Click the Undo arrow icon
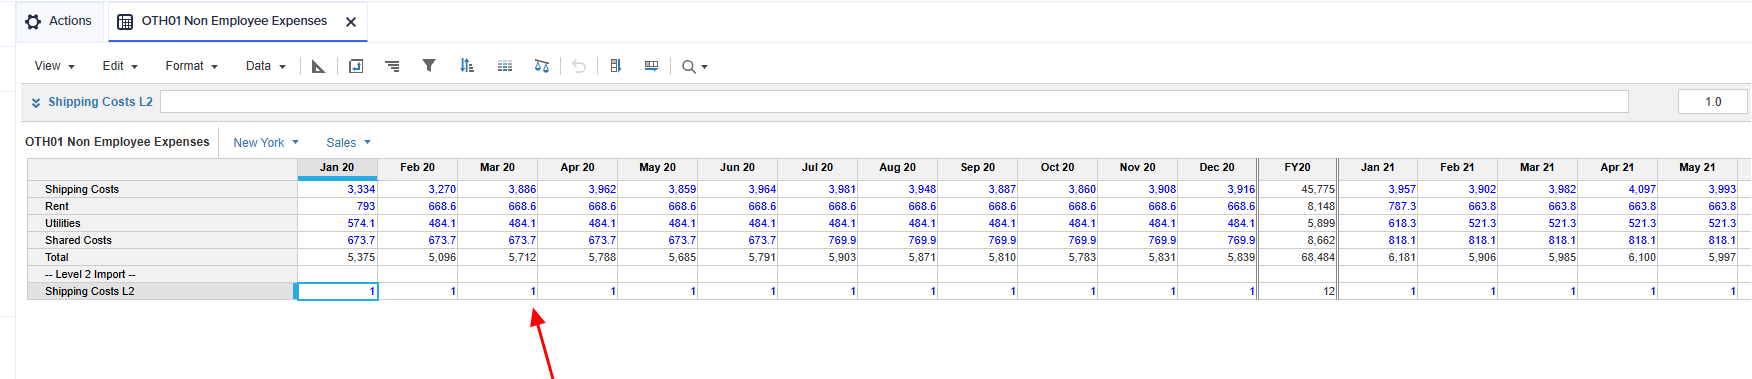The height and width of the screenshot is (379, 1752). coord(579,66)
